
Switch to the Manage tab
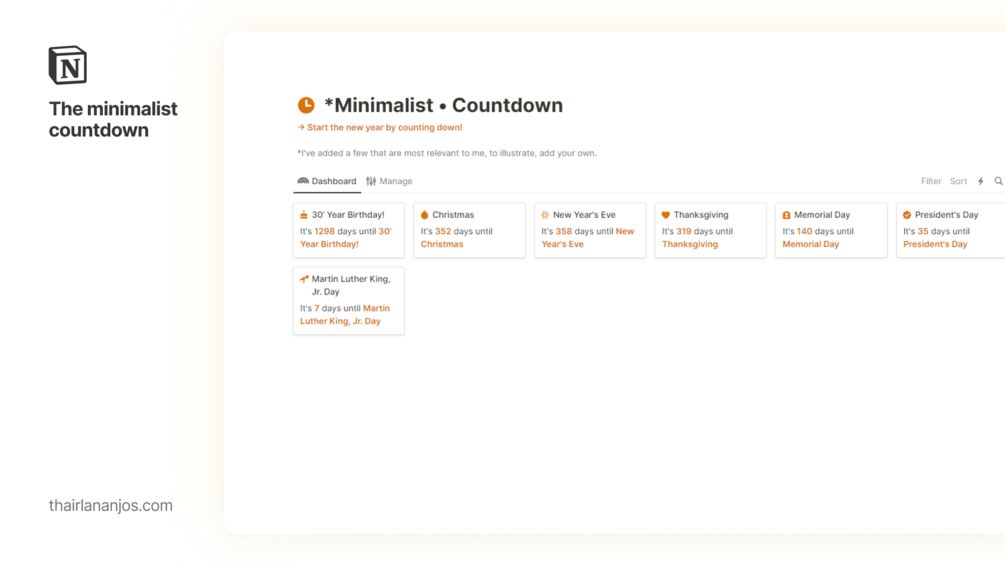pyautogui.click(x=389, y=181)
